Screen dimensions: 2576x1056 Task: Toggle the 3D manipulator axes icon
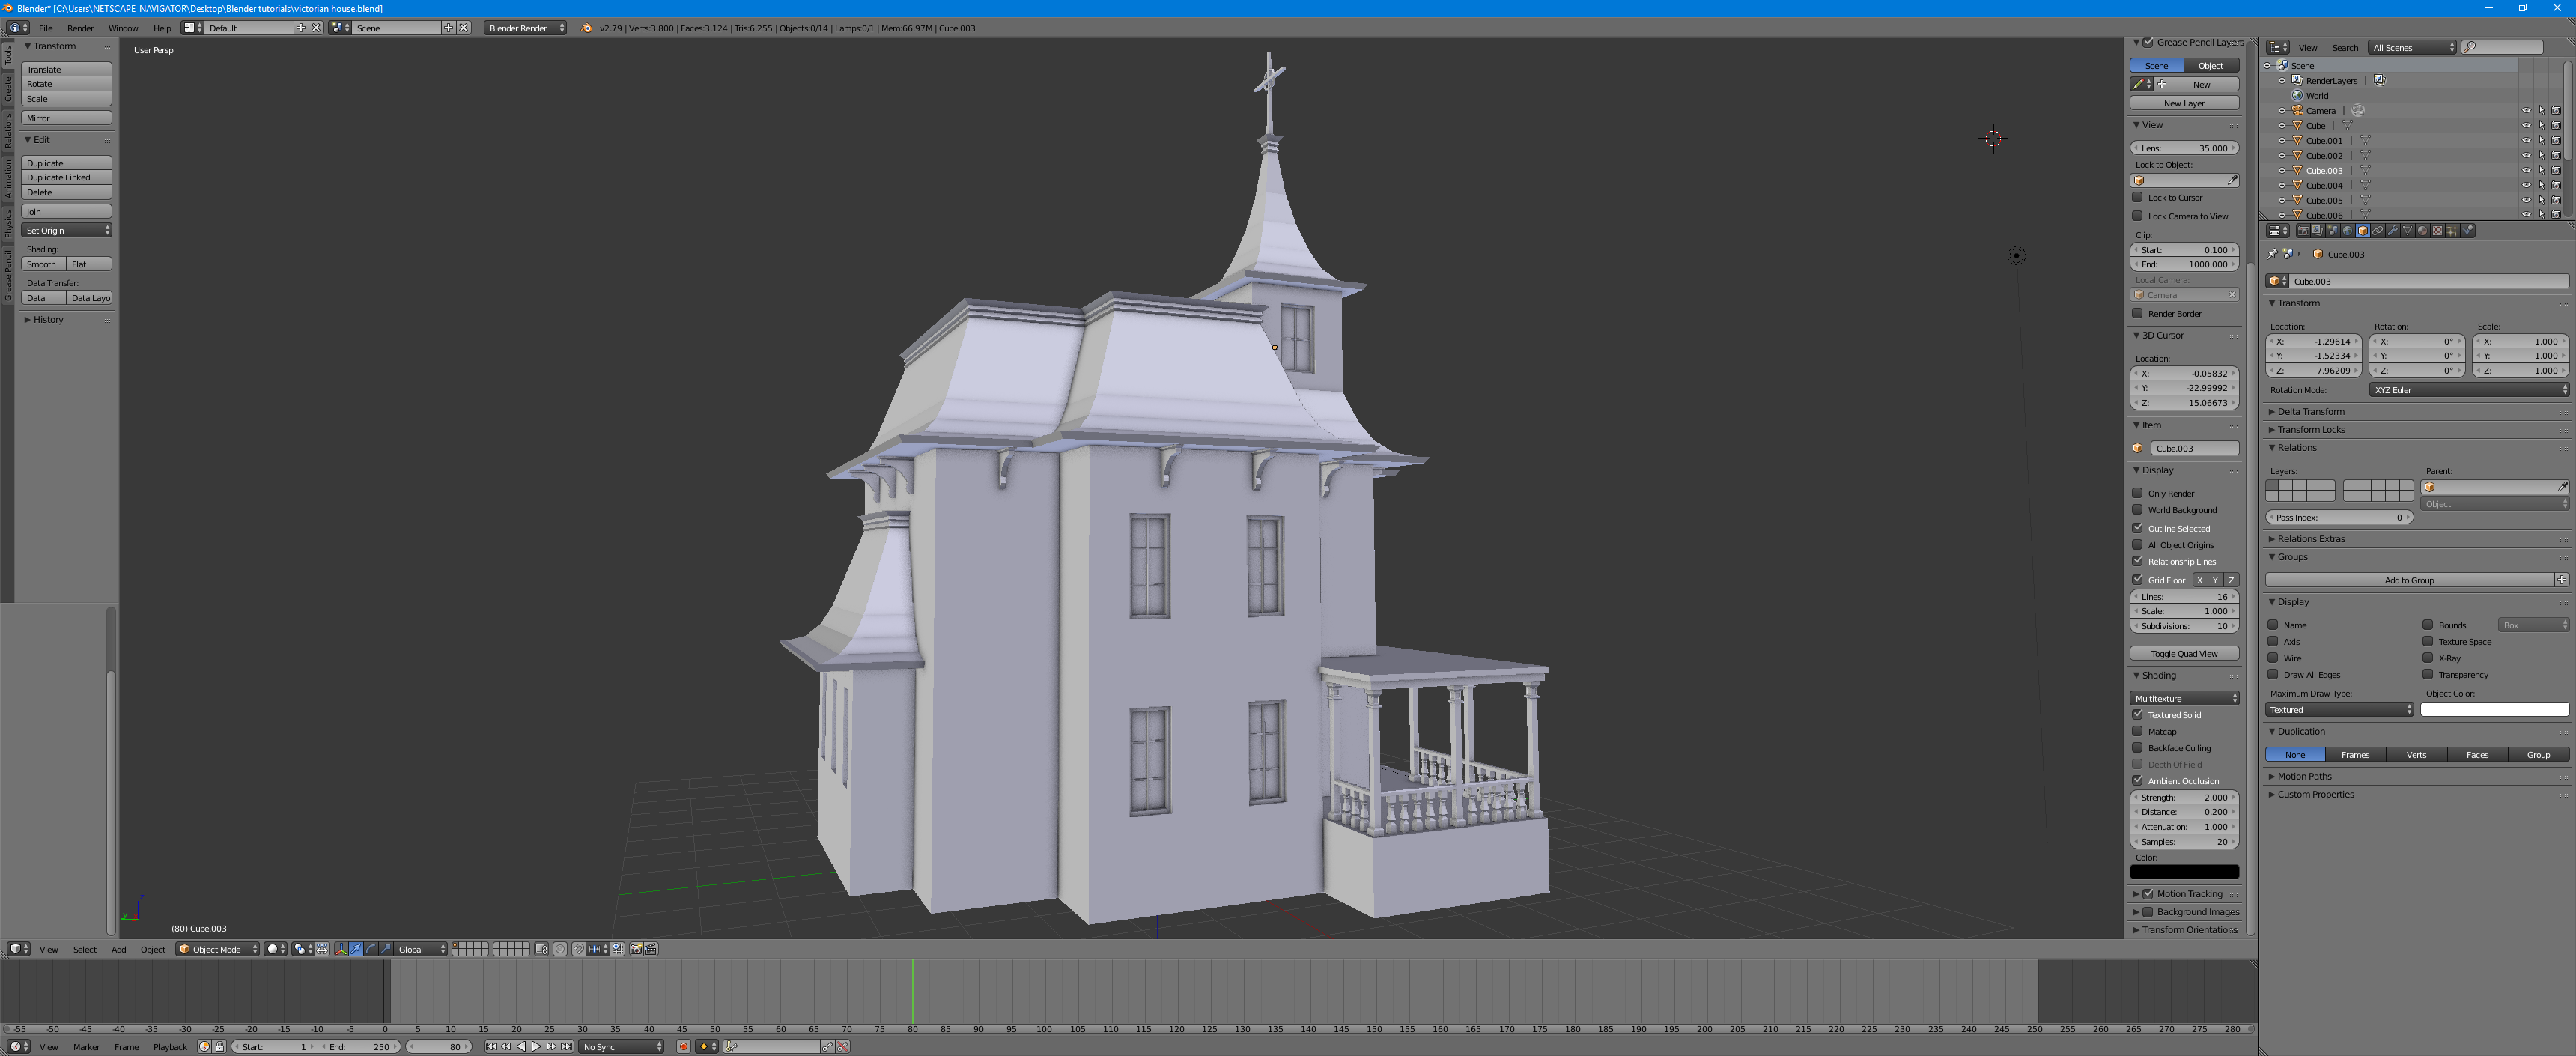342,949
